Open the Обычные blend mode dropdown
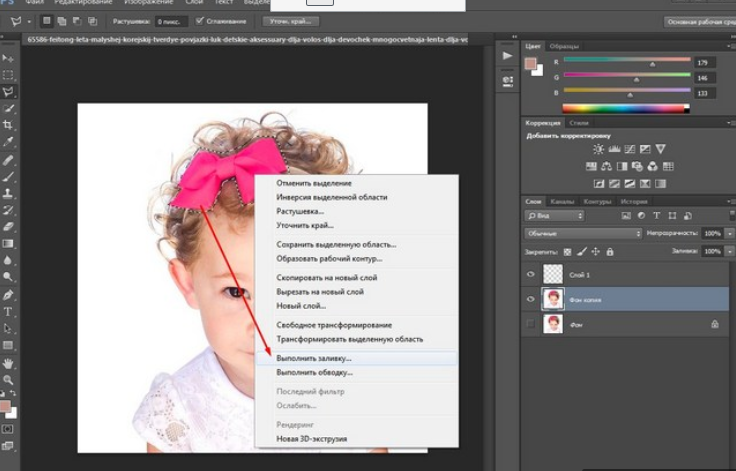 point(582,233)
